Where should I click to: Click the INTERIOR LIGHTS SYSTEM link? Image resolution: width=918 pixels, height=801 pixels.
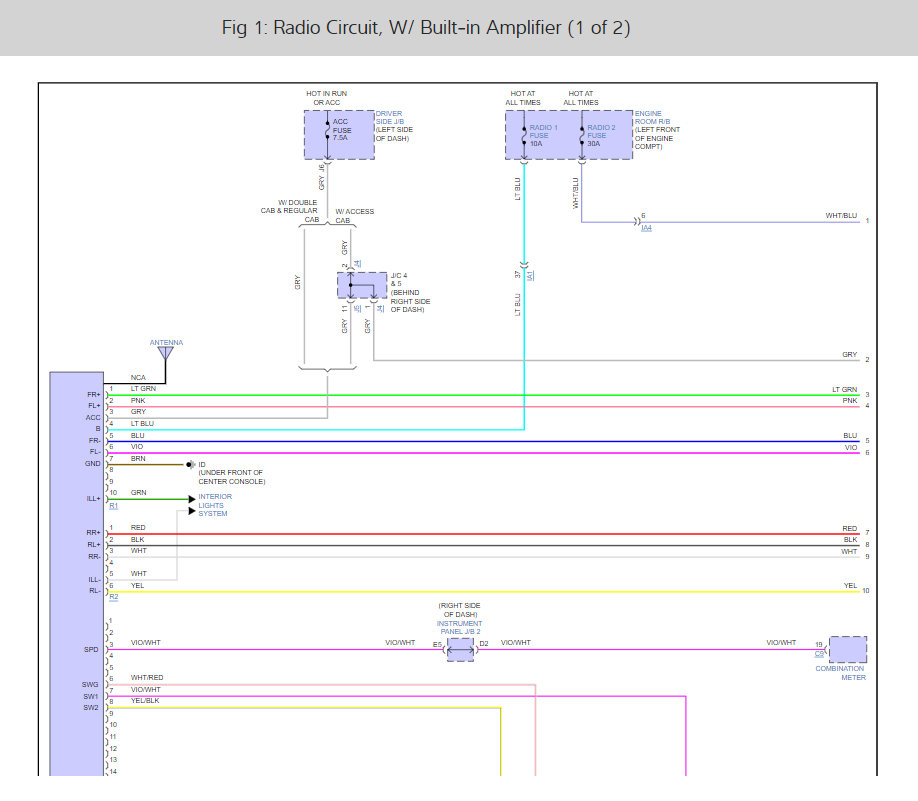point(215,505)
